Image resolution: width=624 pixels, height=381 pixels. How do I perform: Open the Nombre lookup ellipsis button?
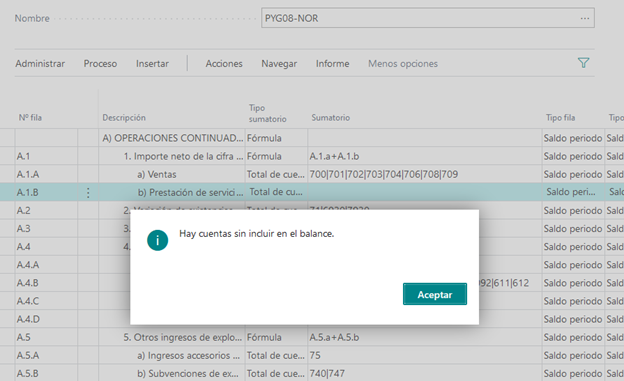(585, 18)
